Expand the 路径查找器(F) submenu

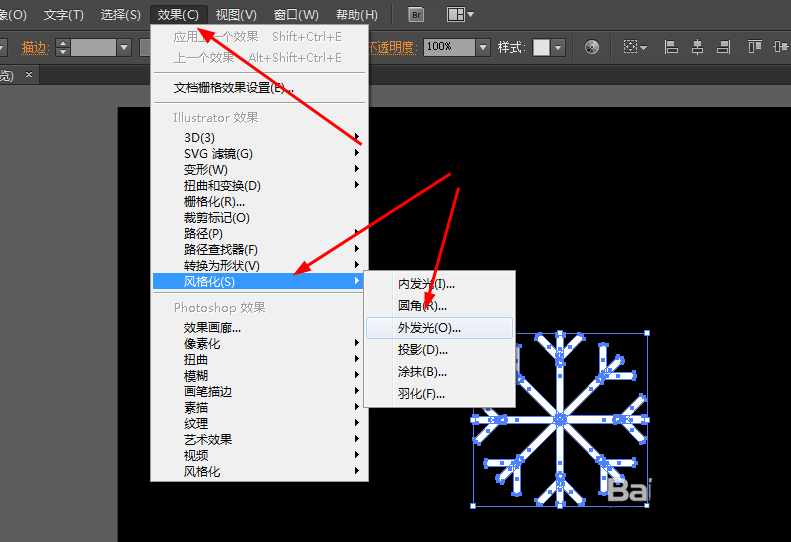coord(259,250)
